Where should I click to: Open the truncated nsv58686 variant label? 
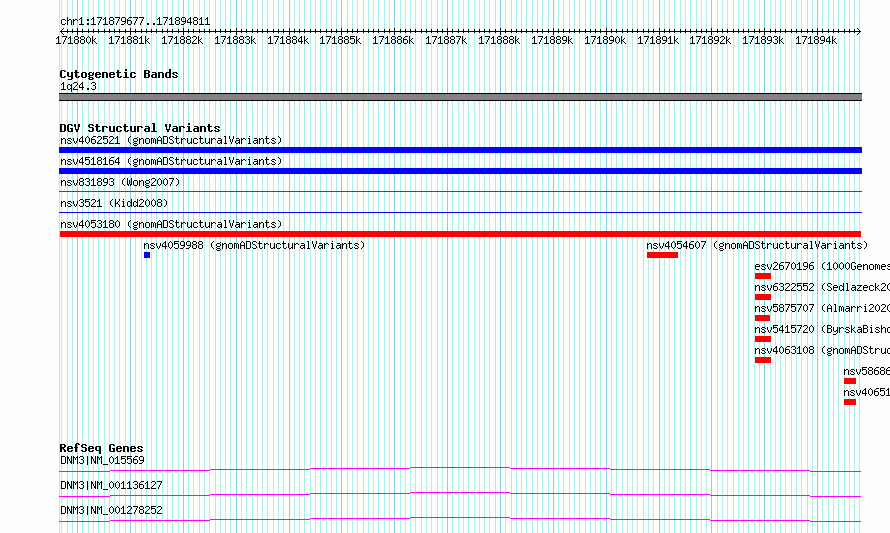[x=866, y=371]
